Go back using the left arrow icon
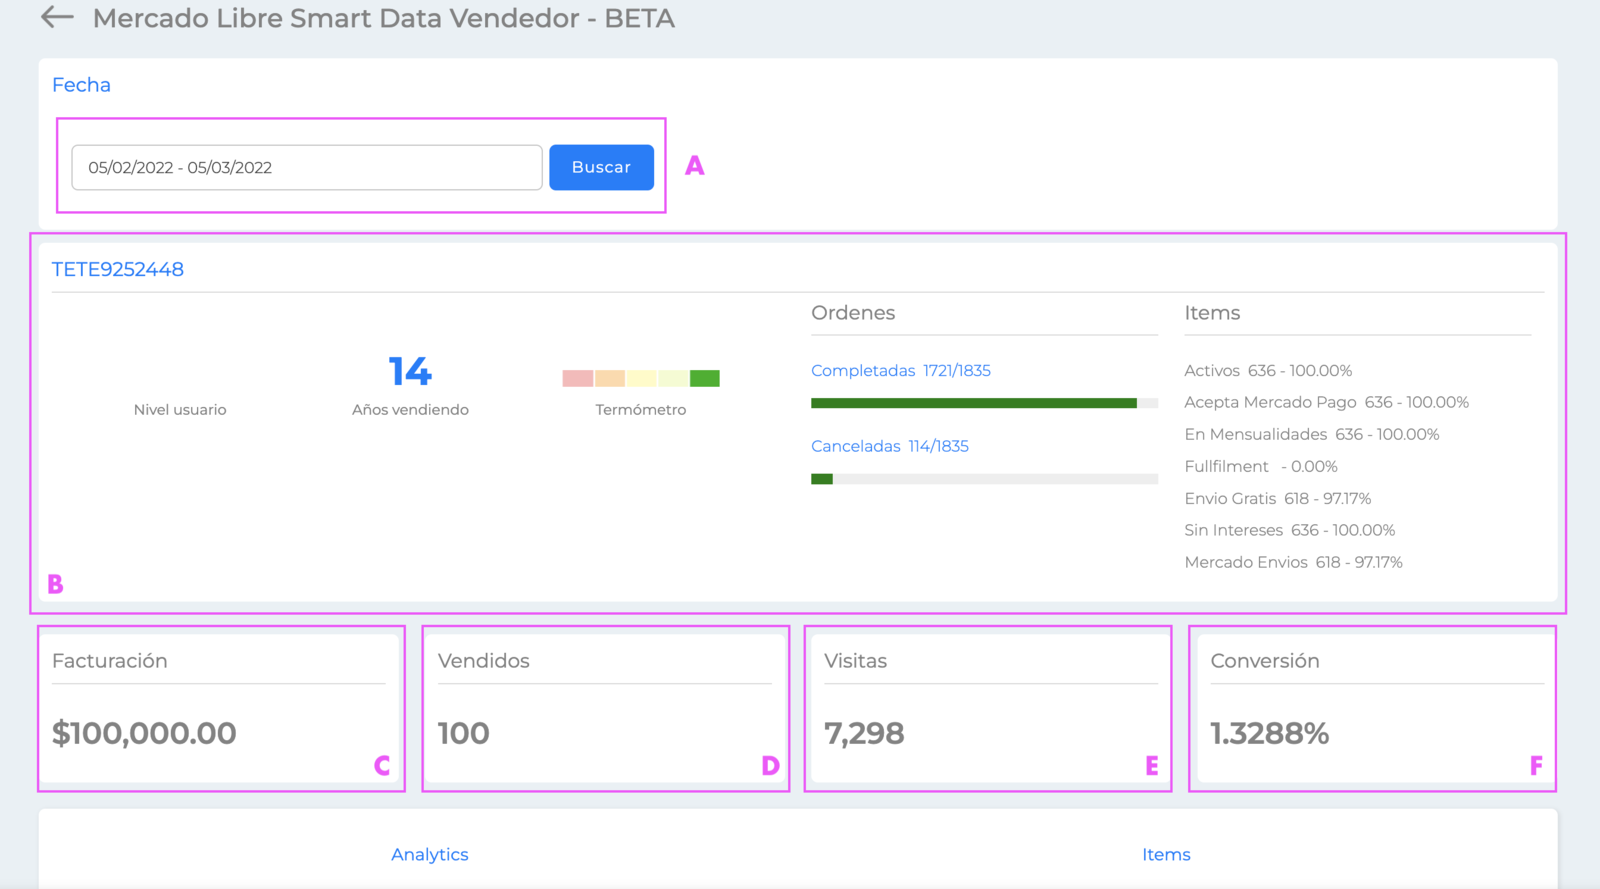1600x889 pixels. (57, 17)
